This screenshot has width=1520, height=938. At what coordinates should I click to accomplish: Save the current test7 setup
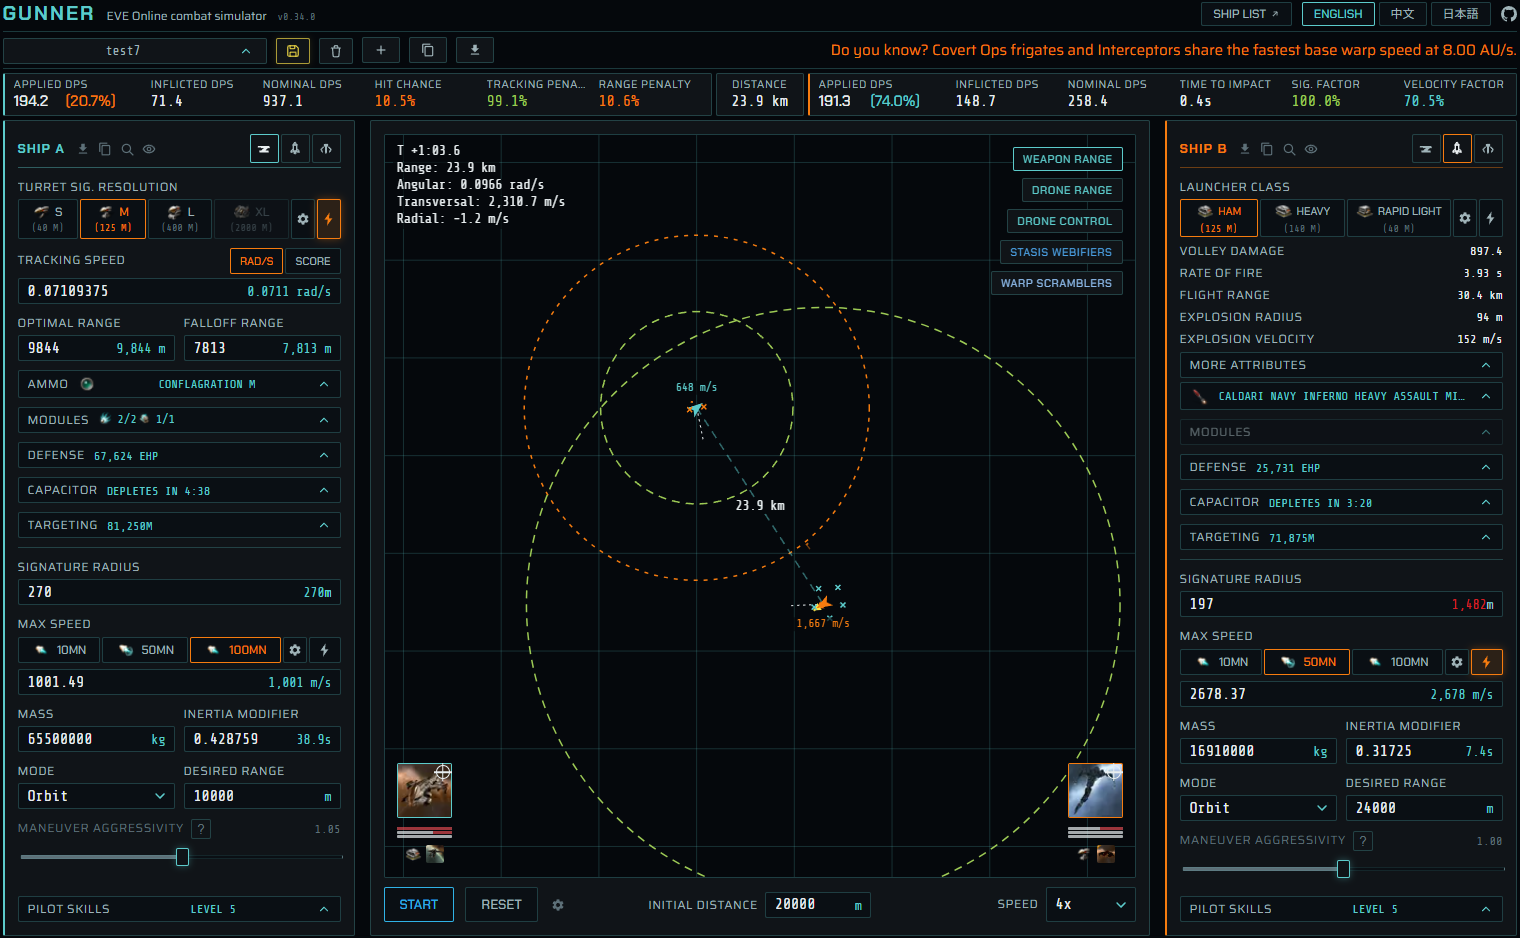[293, 50]
